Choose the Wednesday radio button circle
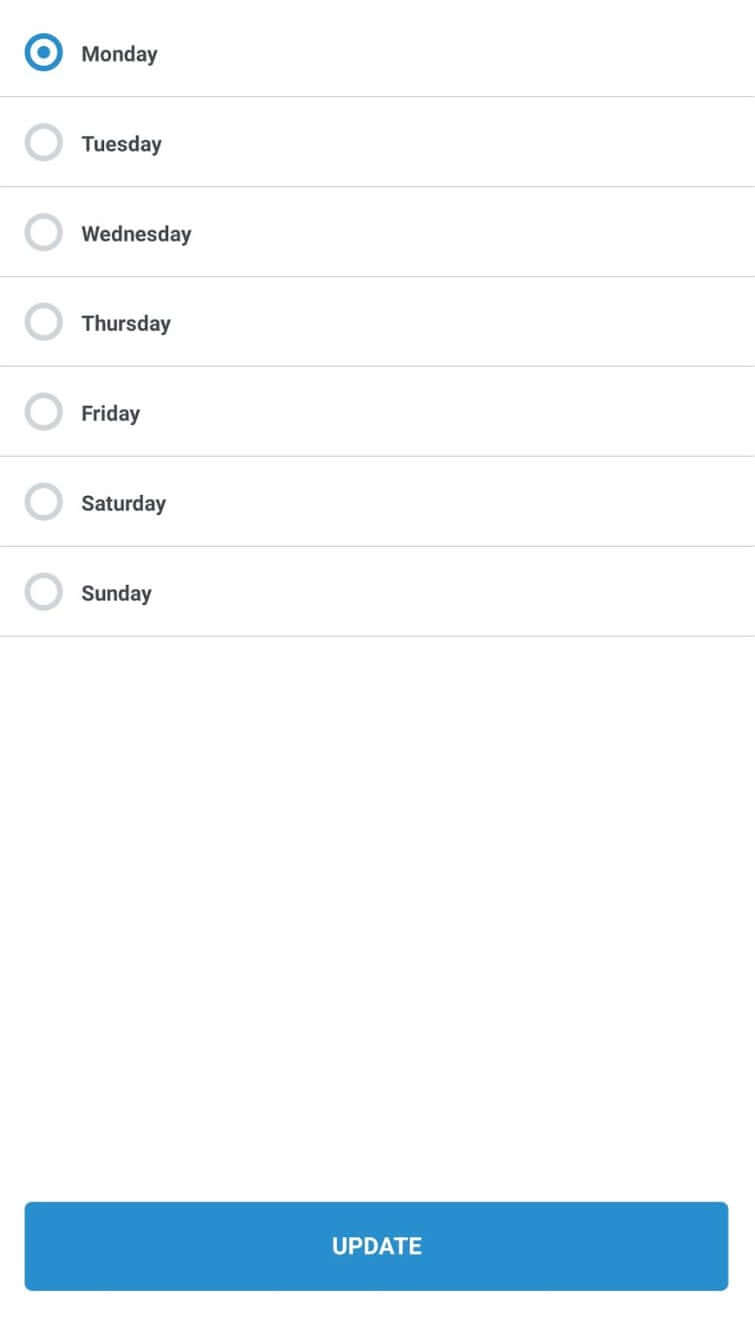The height and width of the screenshot is (1318, 755). click(x=43, y=233)
